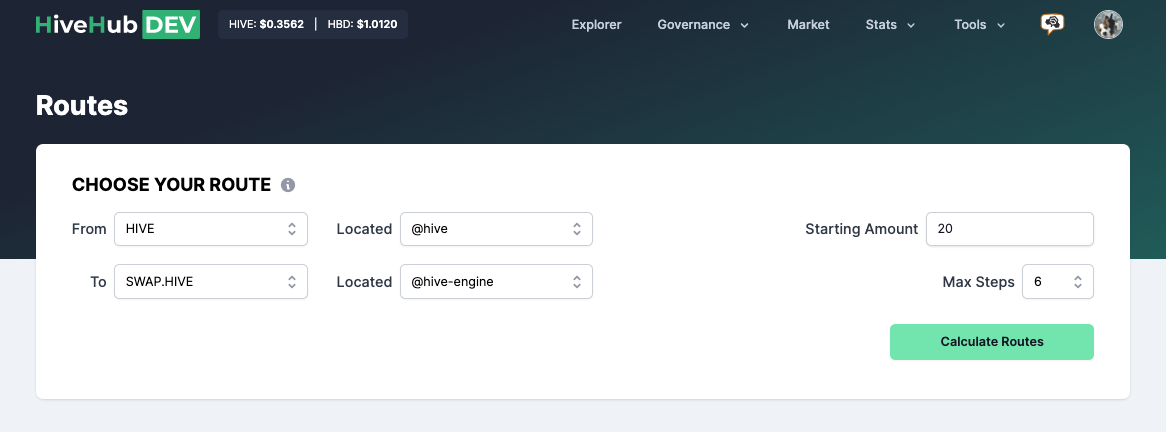Open the To token dropdown showing SWAP.HIVE
1166x432 pixels.
point(210,282)
